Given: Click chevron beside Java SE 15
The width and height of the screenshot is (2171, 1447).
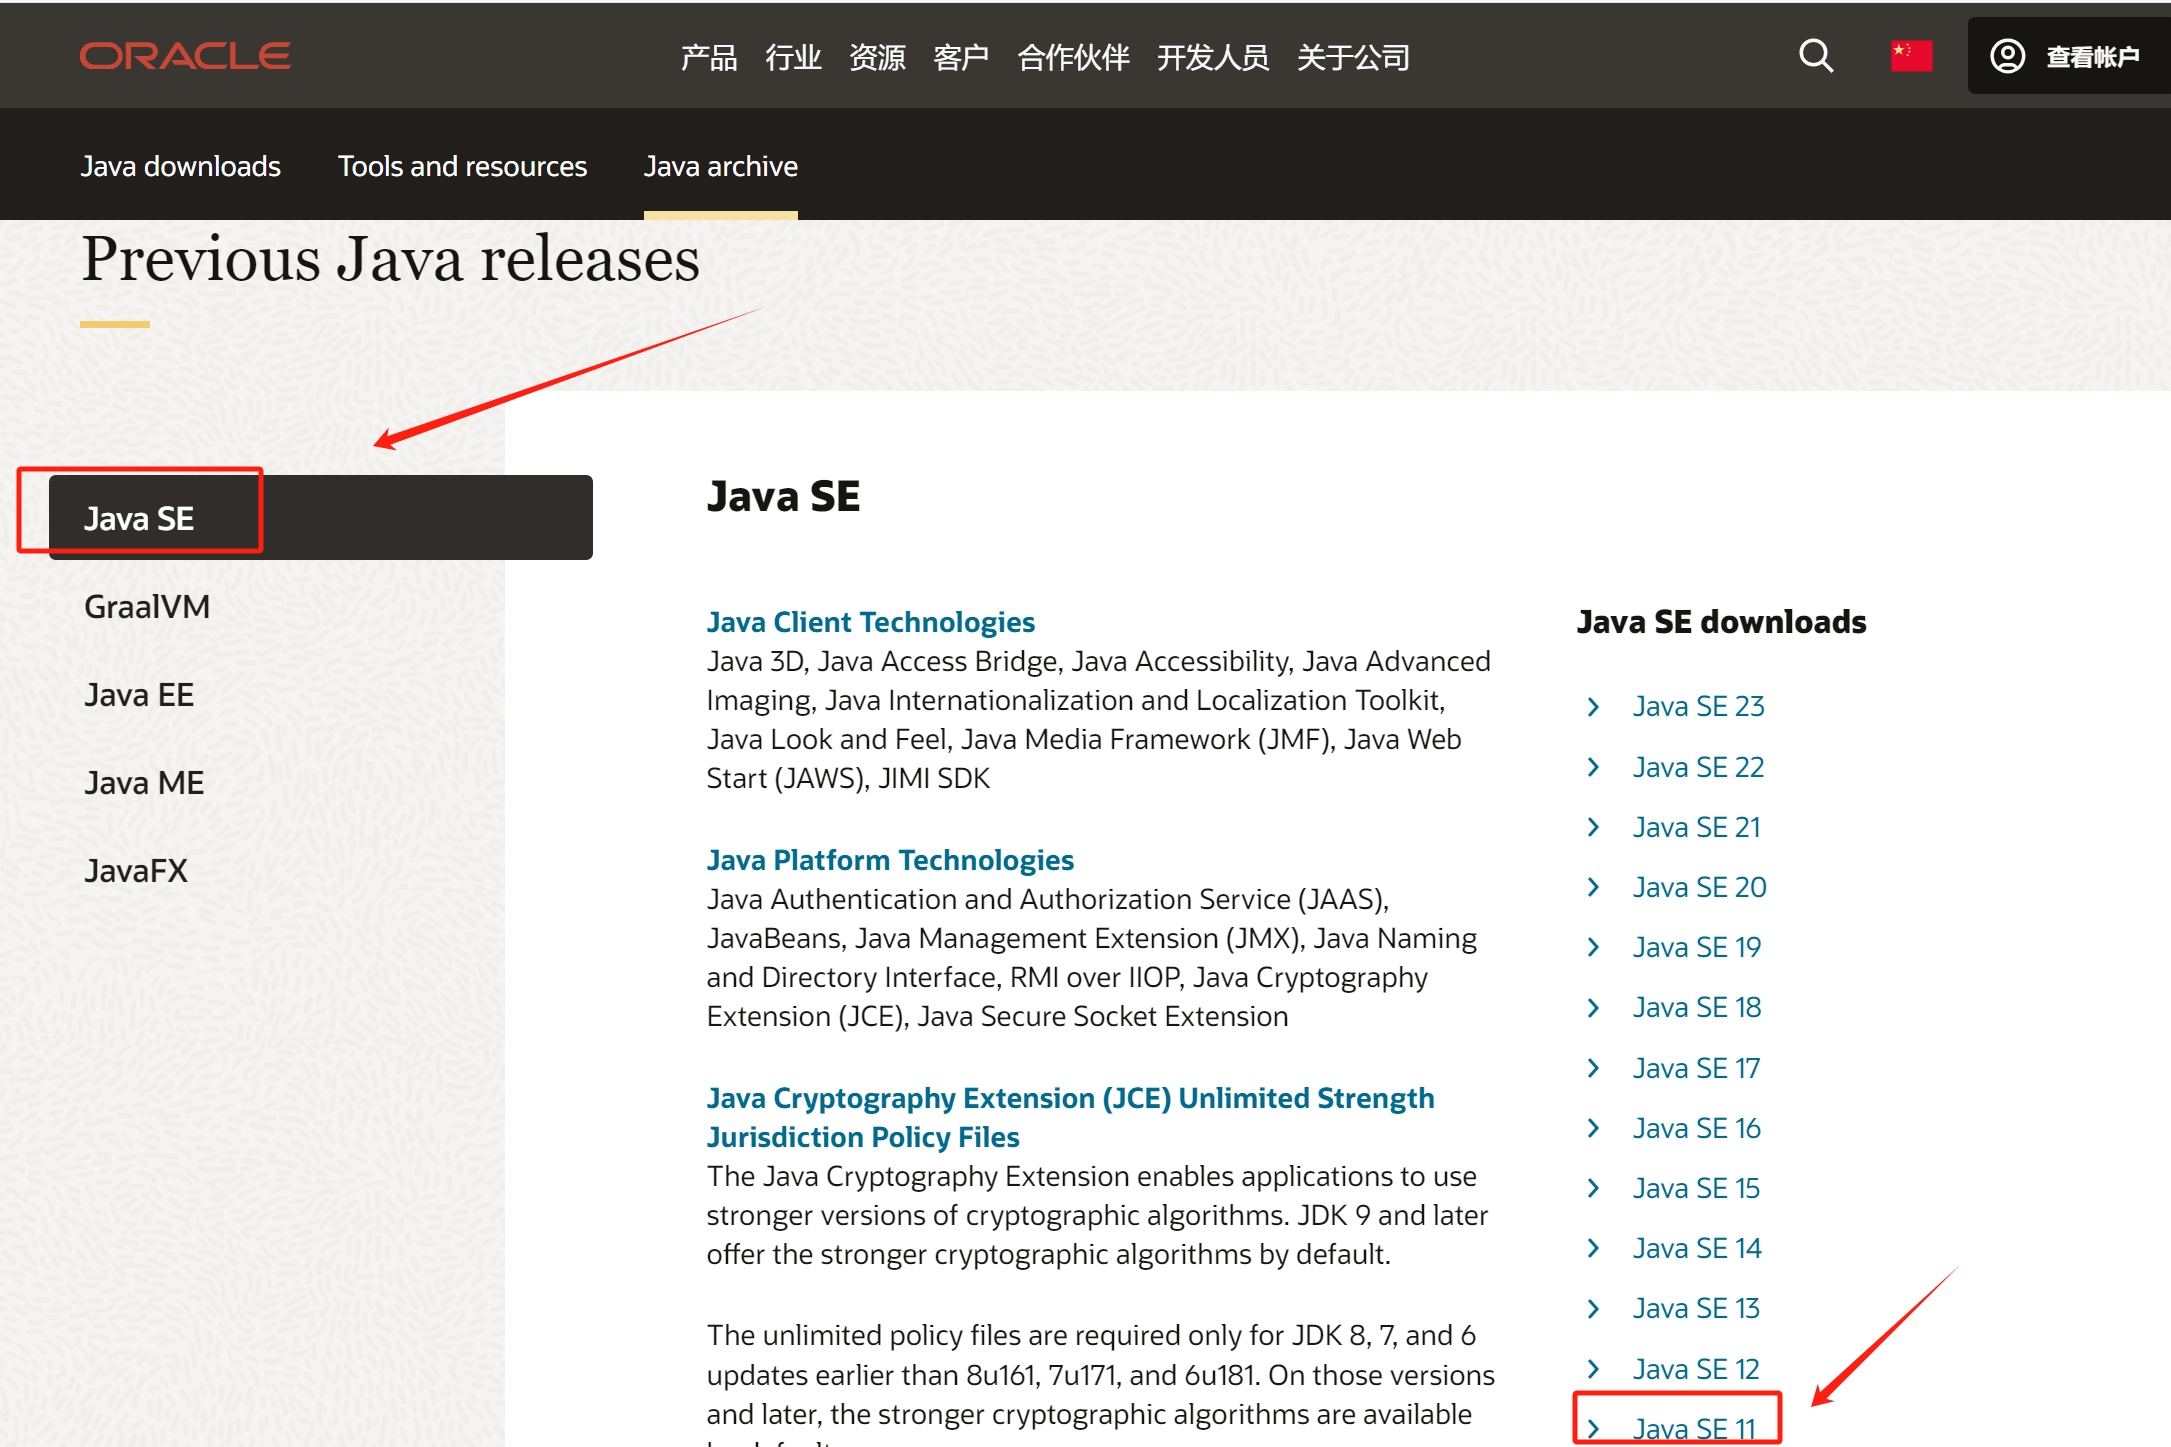Looking at the screenshot, I should pos(1593,1188).
